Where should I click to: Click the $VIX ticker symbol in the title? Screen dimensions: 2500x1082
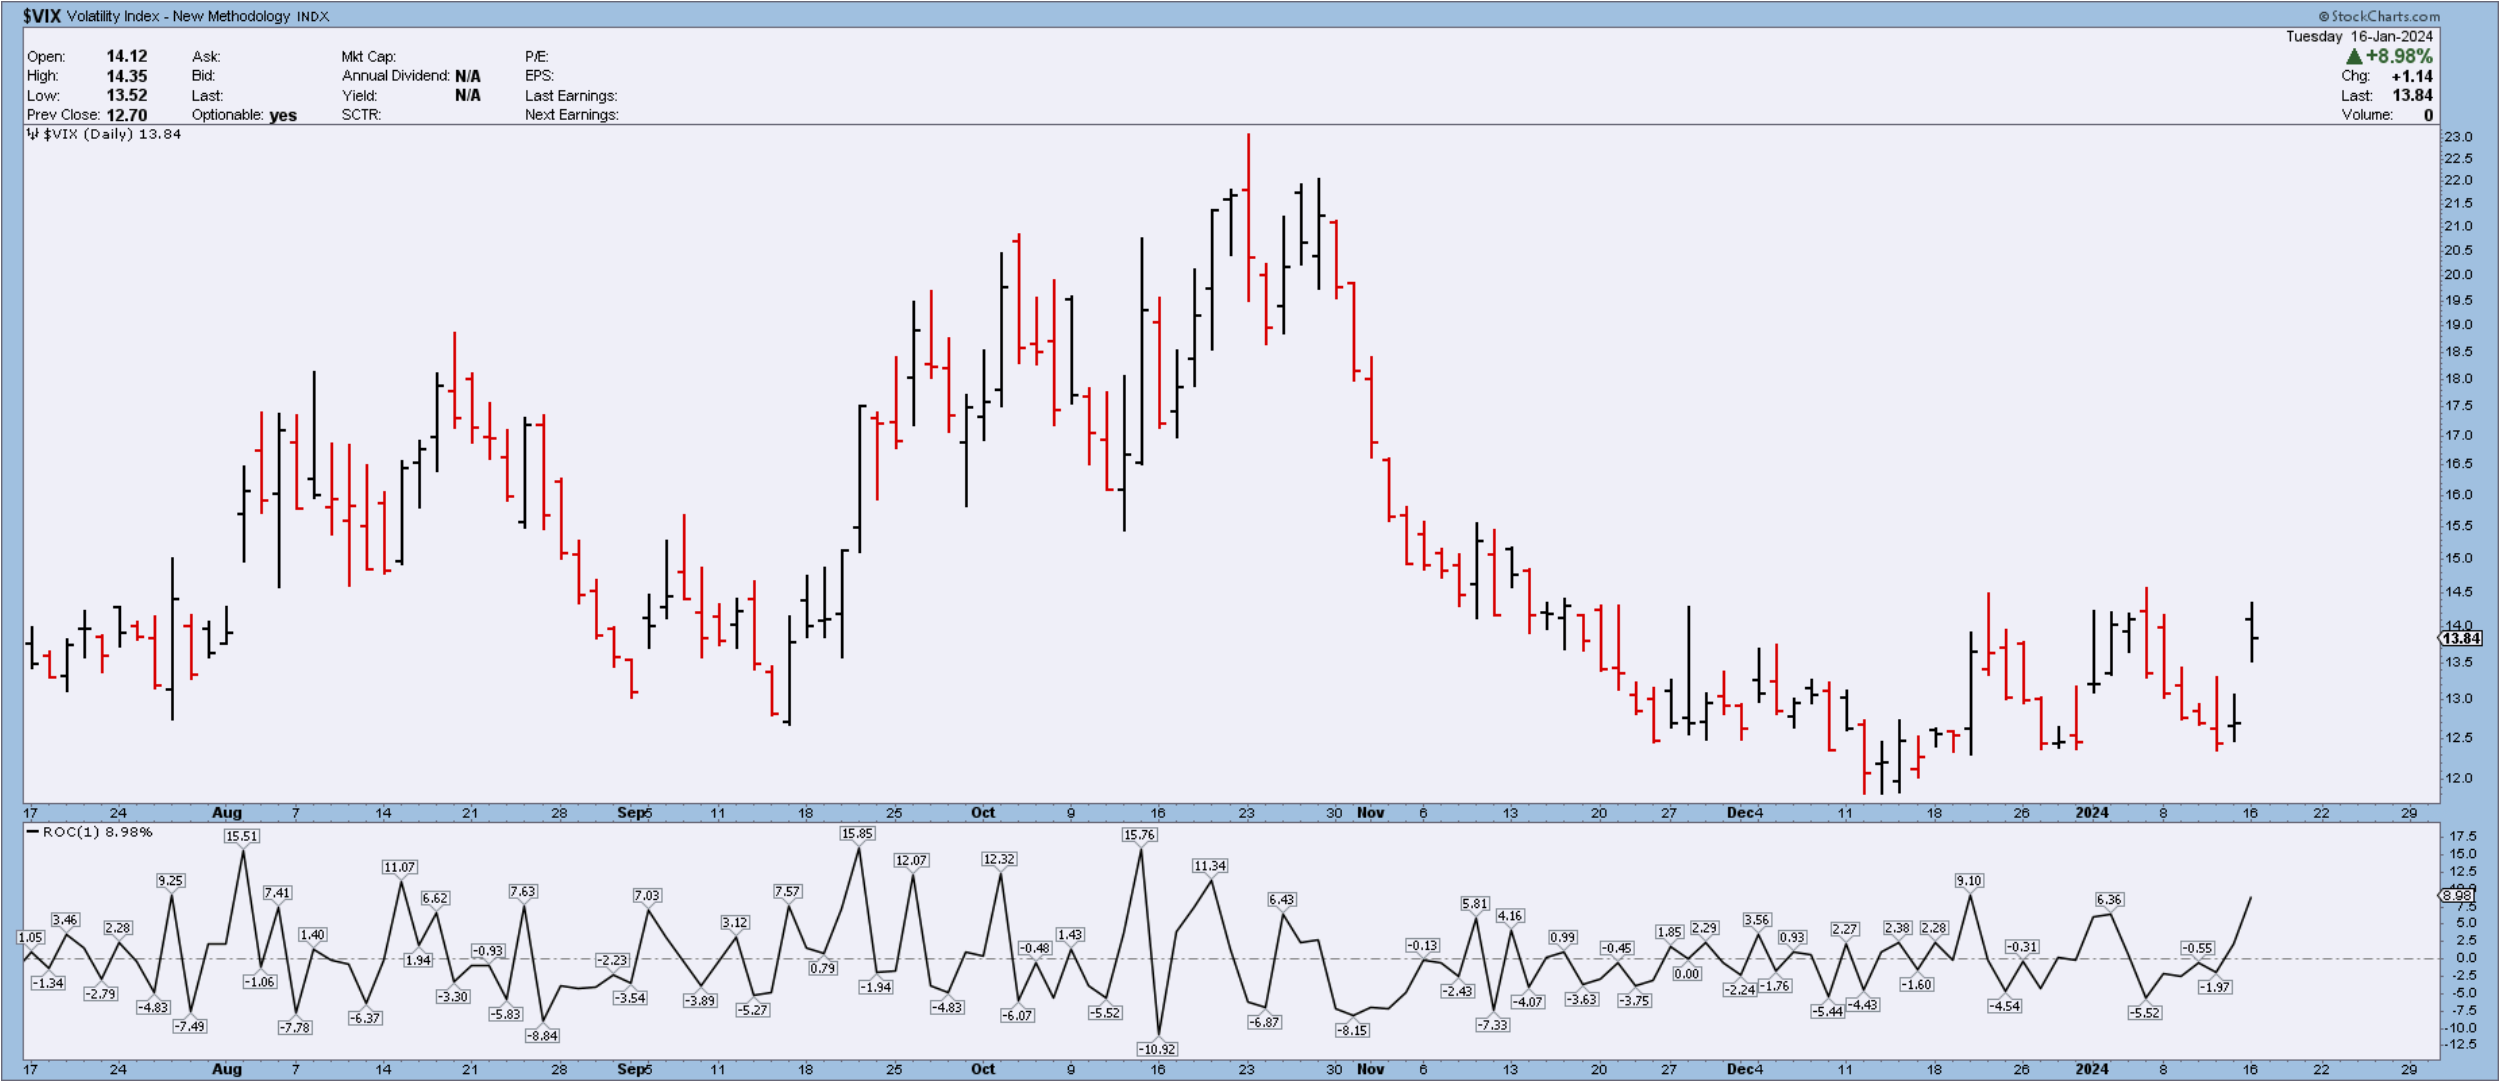(x=42, y=16)
